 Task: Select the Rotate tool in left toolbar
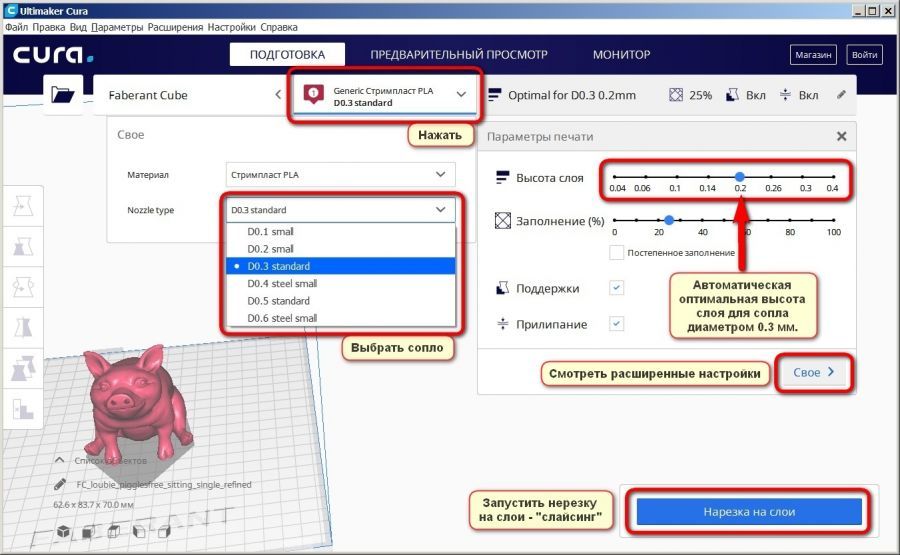click(22, 287)
